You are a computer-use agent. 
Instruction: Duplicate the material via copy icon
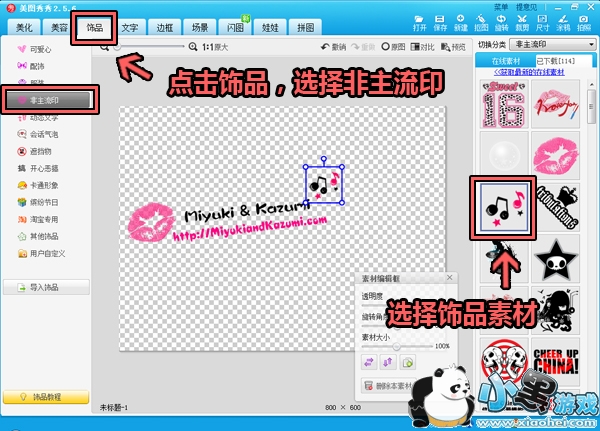point(407,362)
